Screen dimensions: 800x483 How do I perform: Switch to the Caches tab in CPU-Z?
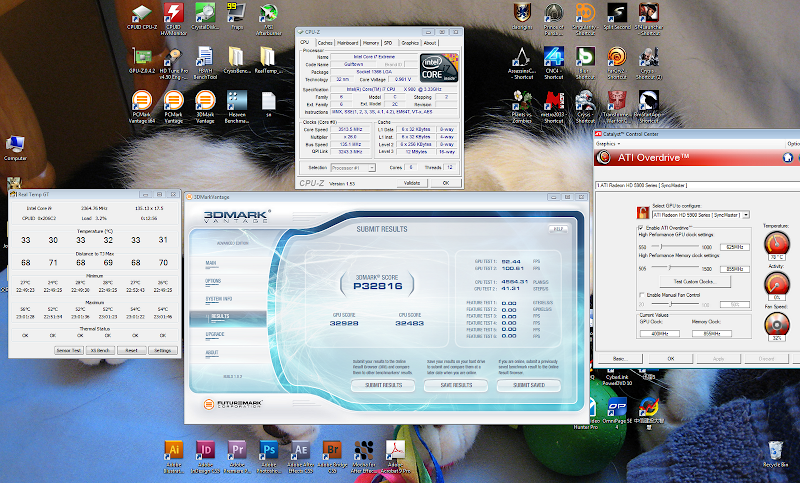tap(325, 43)
